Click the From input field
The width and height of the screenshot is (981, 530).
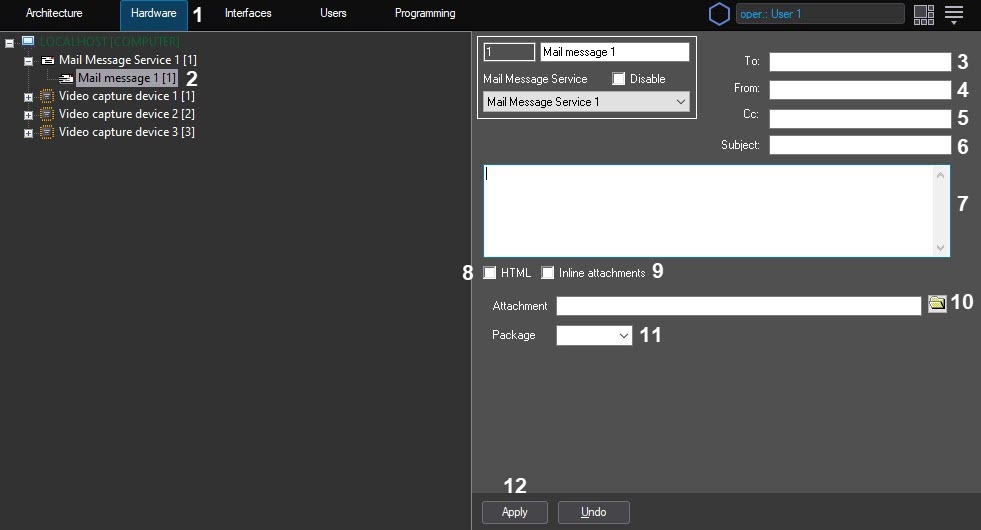click(x=860, y=89)
